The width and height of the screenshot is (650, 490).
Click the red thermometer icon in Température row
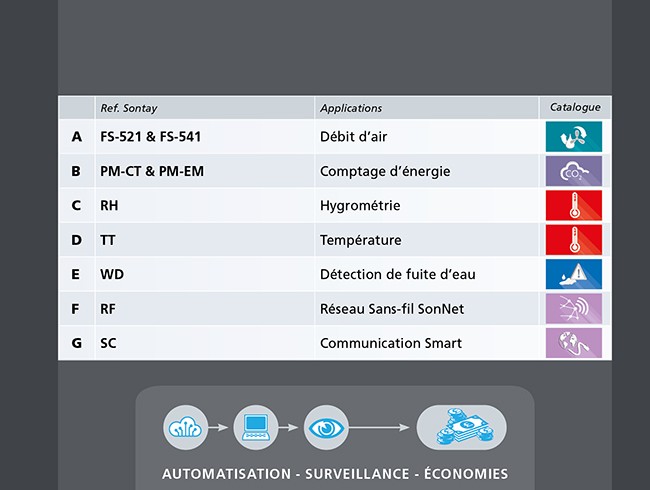pos(574,240)
